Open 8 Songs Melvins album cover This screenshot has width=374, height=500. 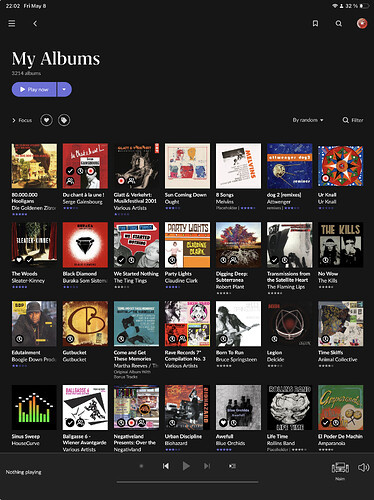point(238,166)
